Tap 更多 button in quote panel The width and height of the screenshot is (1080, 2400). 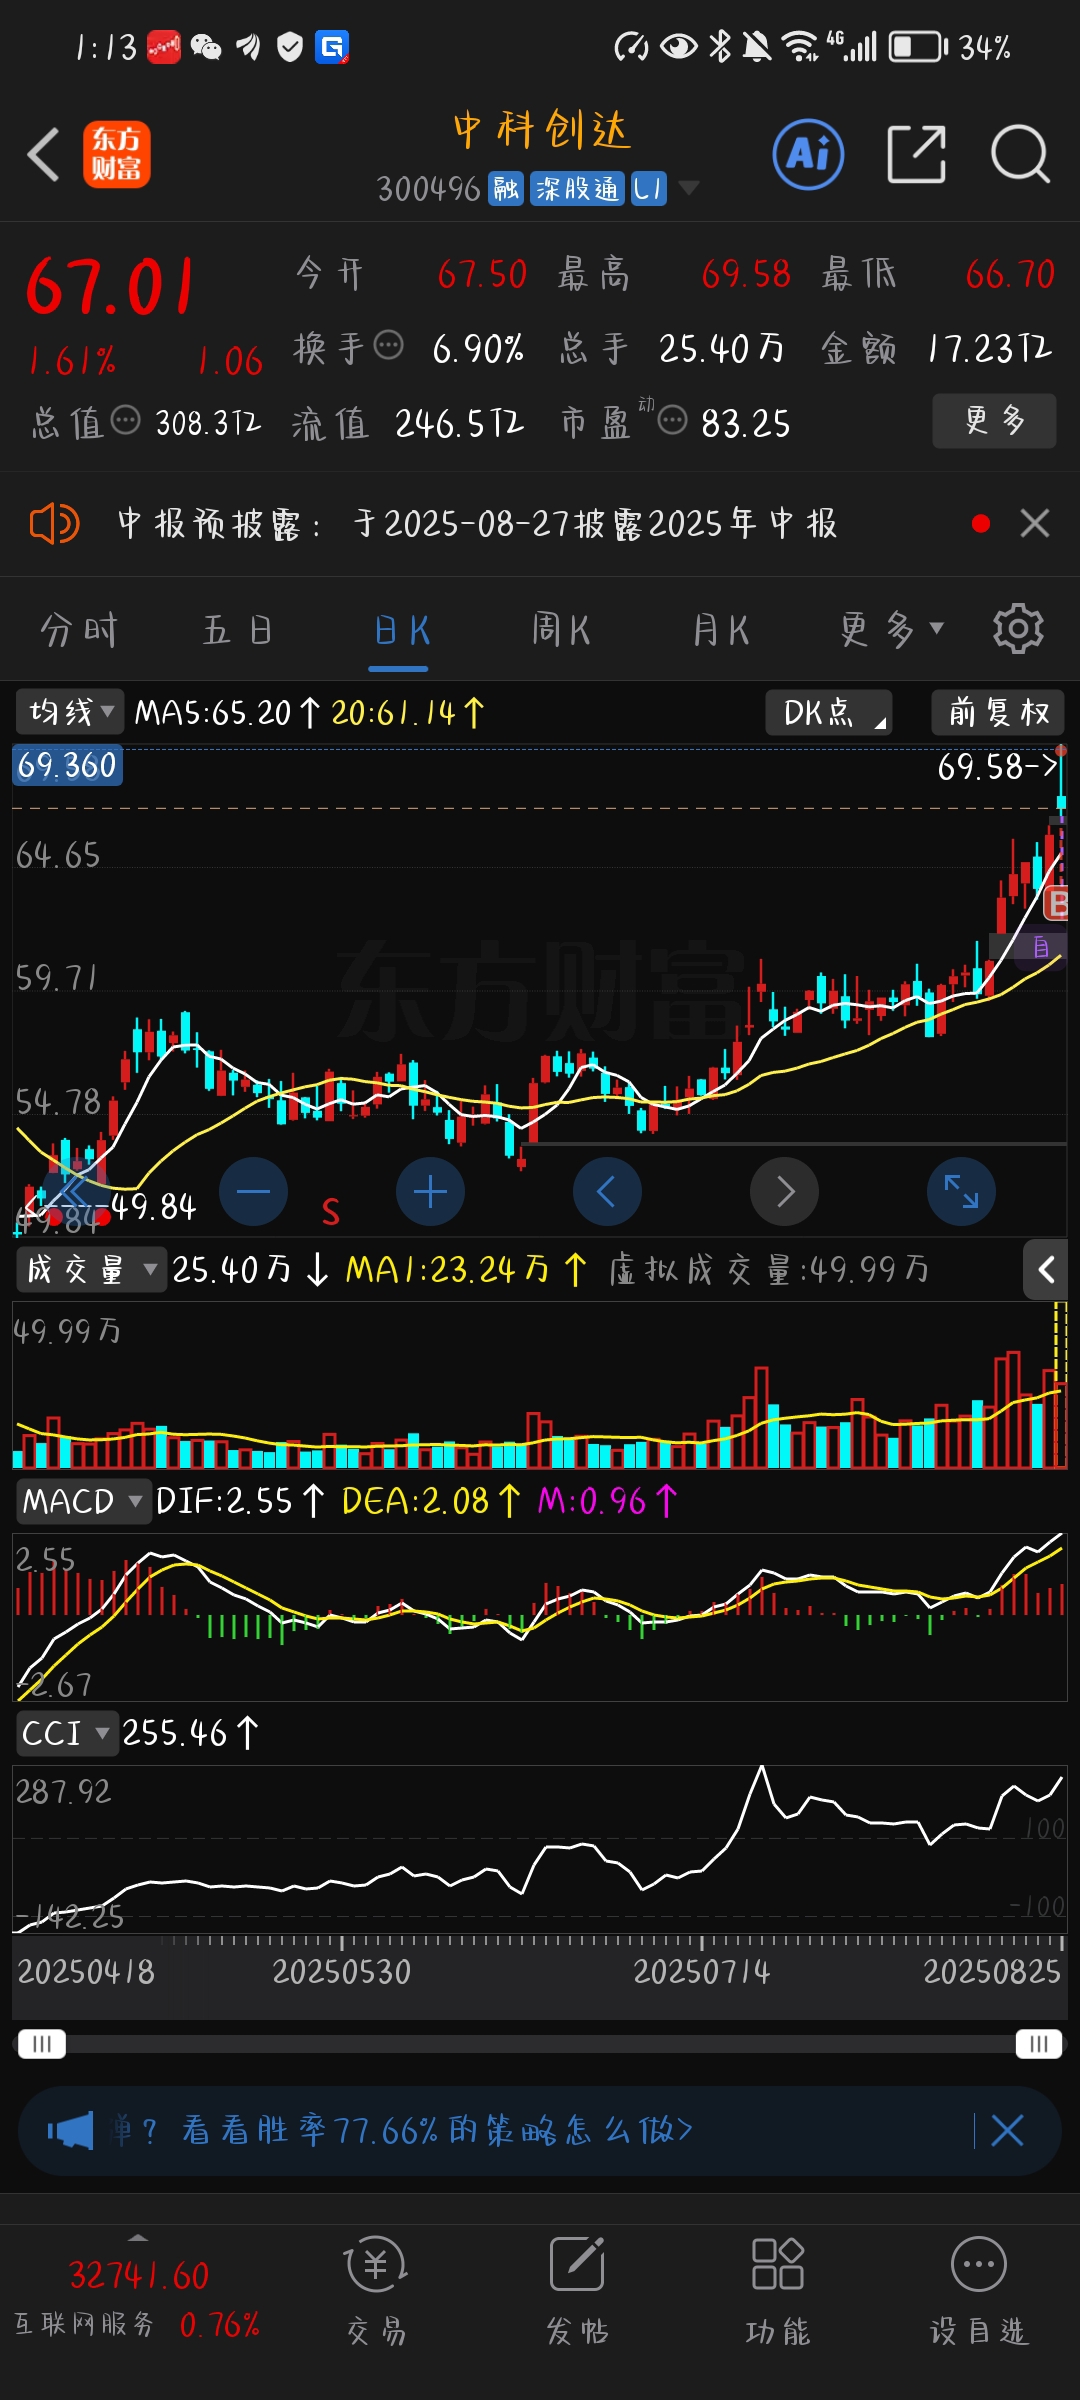994,420
